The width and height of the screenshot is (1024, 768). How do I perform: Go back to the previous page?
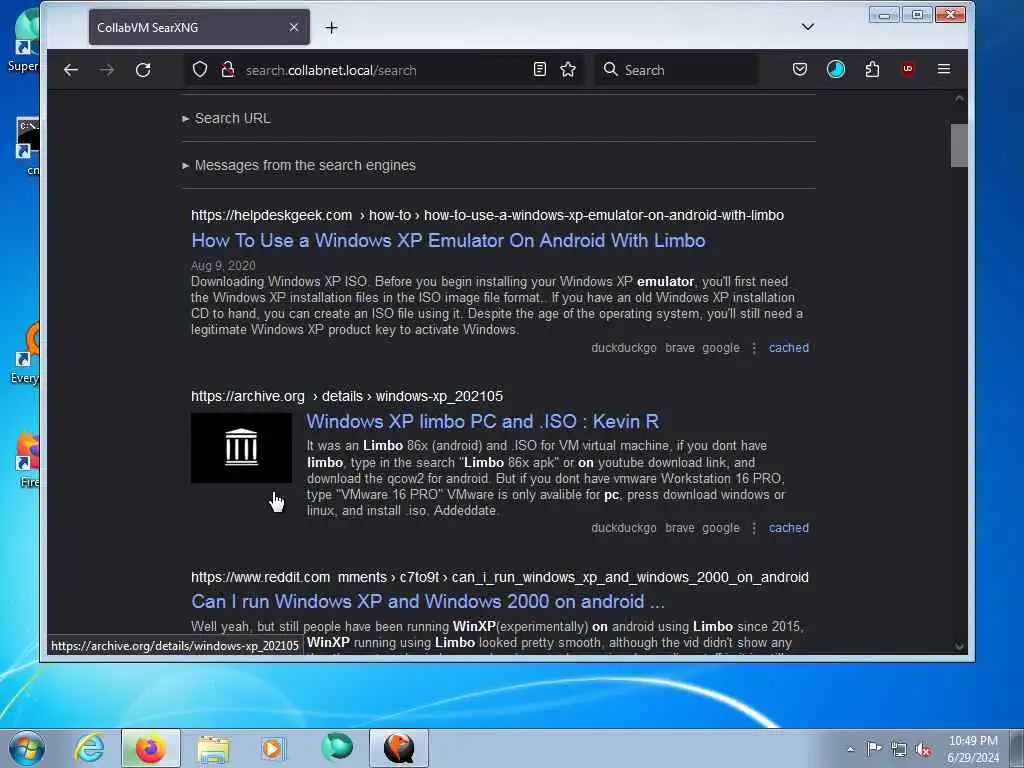coord(71,70)
